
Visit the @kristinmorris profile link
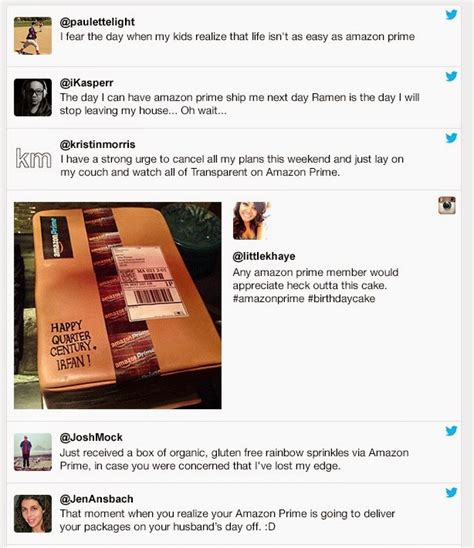(98, 144)
